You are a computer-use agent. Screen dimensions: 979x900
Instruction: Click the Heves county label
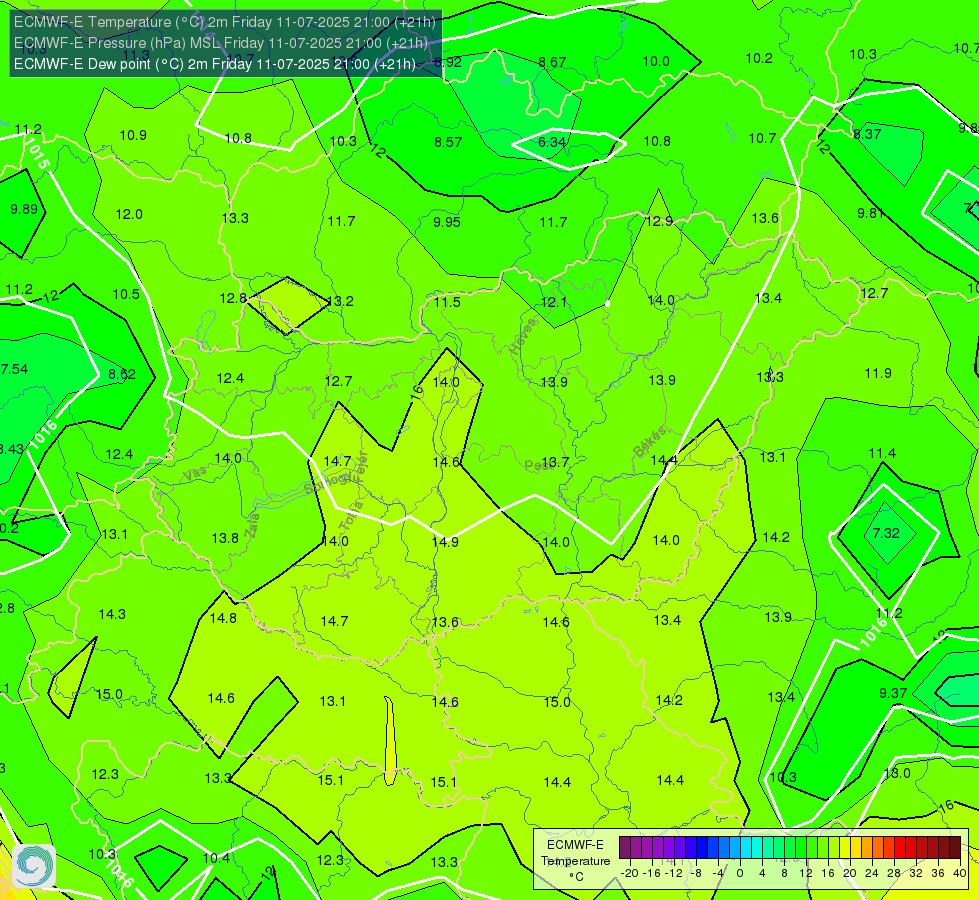coord(523,337)
